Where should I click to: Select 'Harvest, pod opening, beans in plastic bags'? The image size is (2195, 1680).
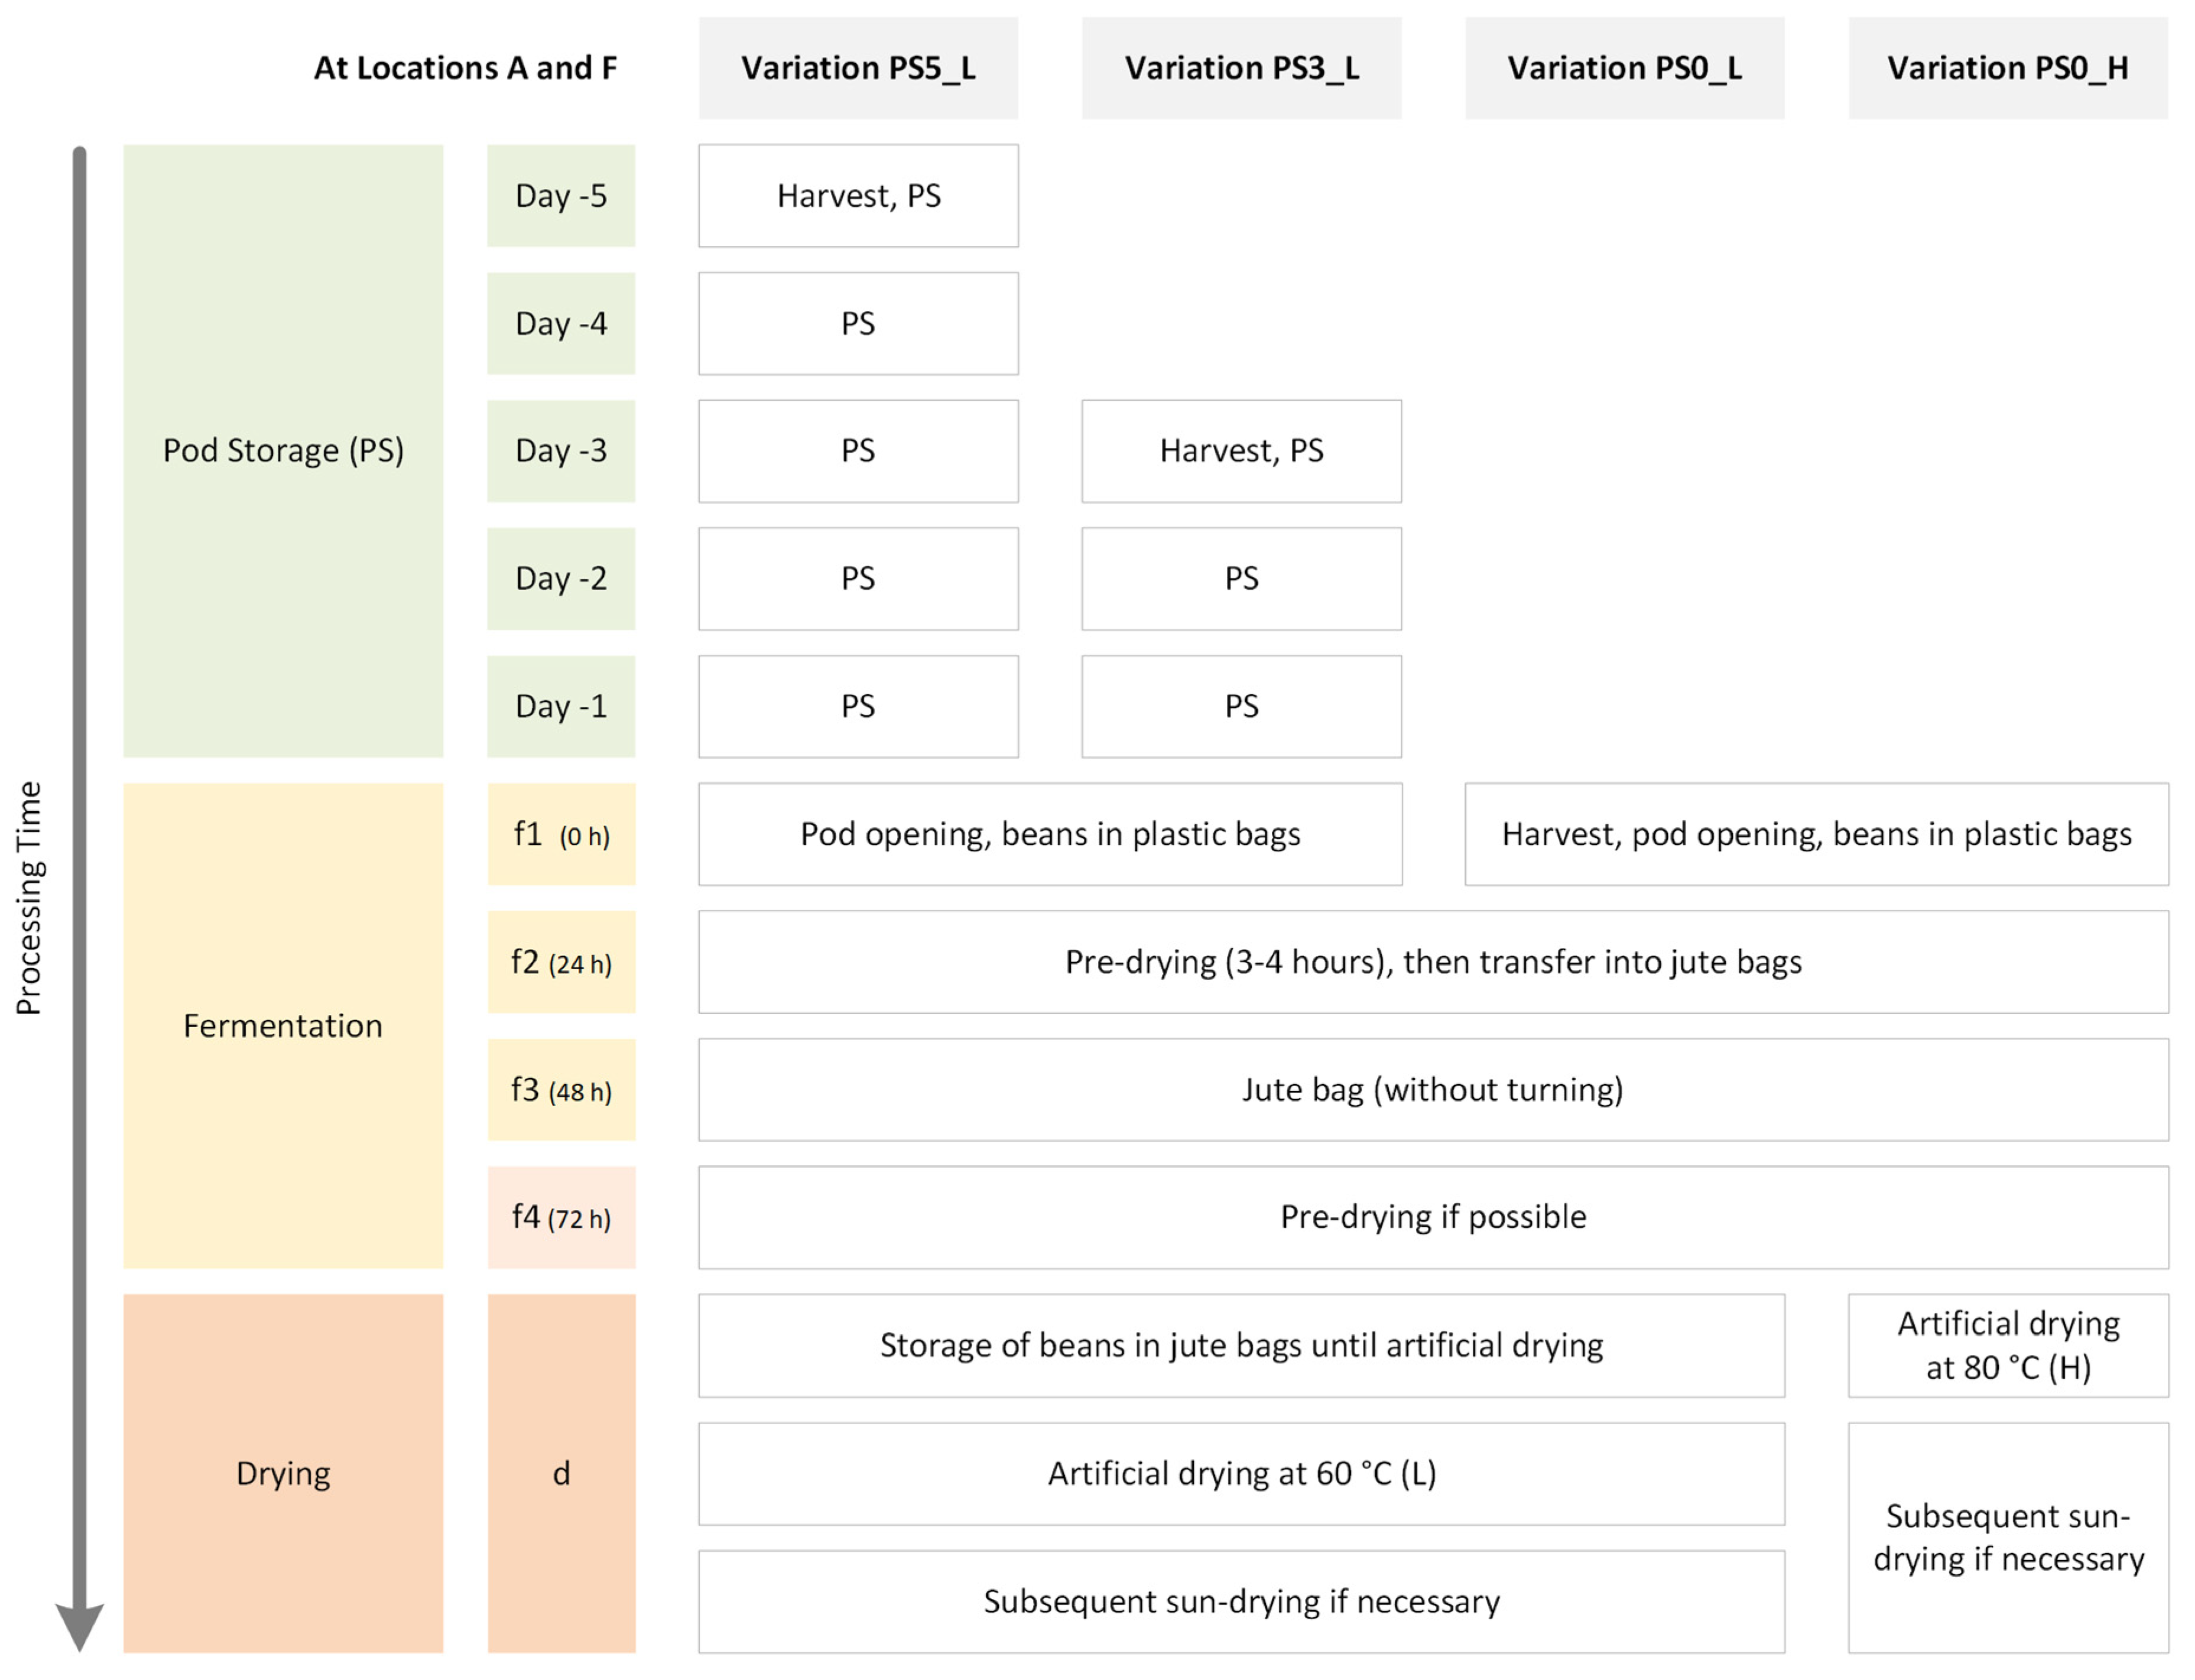pos(1816,834)
